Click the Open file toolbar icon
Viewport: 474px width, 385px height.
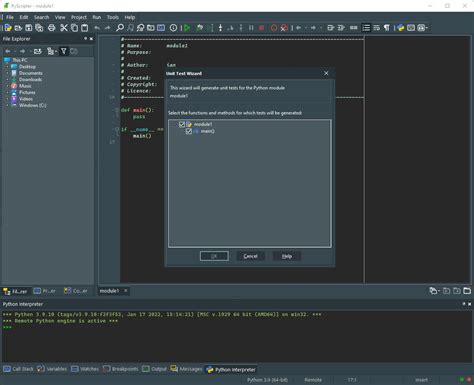(x=18, y=28)
